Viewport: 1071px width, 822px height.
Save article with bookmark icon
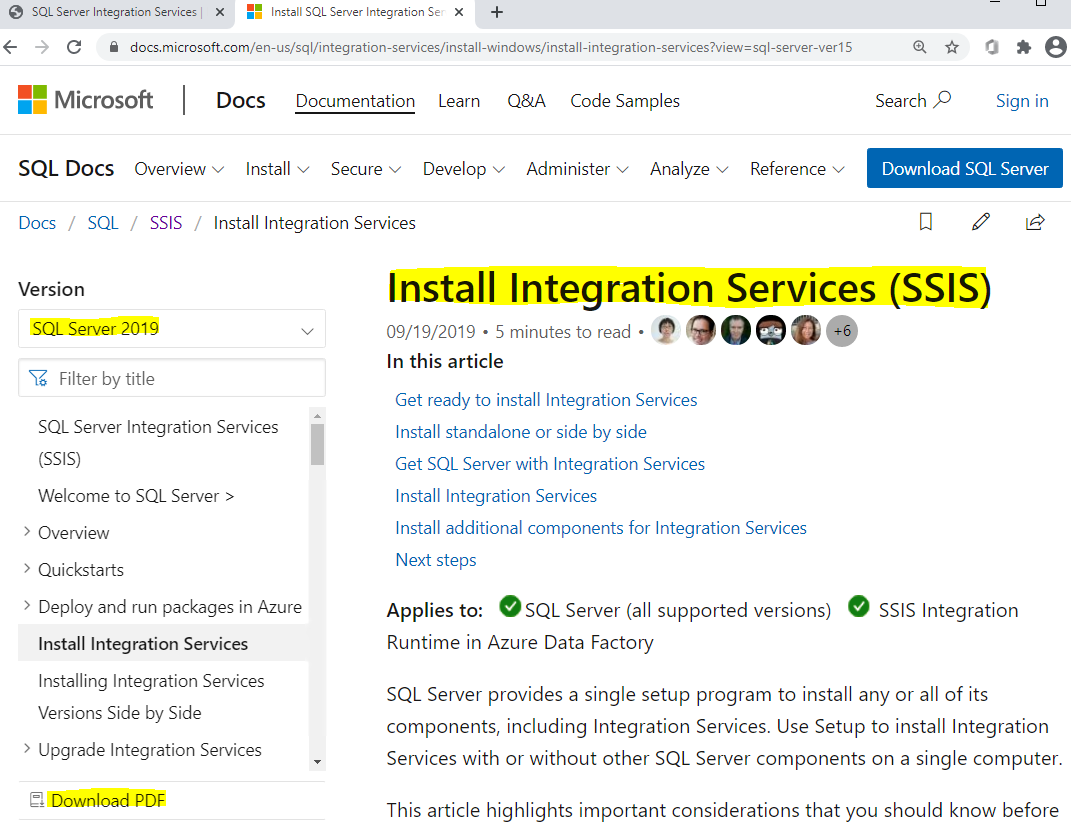pyautogui.click(x=926, y=222)
